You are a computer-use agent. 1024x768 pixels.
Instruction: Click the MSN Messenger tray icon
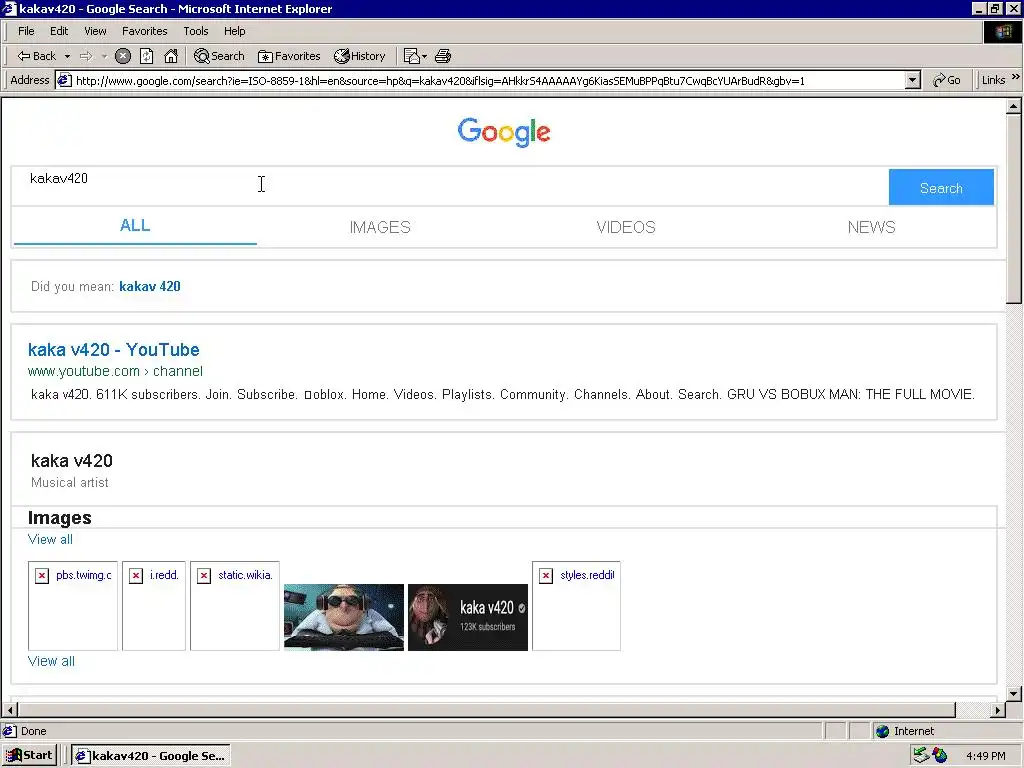tap(940, 756)
